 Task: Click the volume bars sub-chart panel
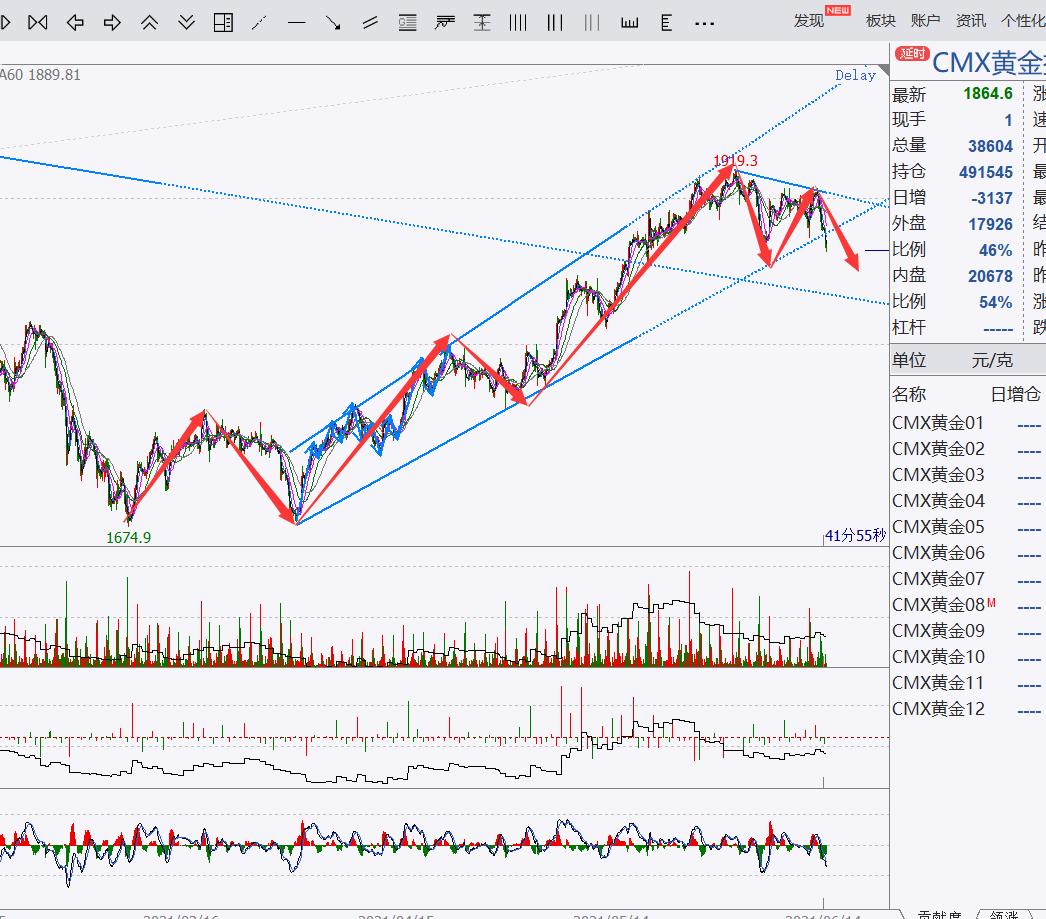pyautogui.click(x=444, y=607)
